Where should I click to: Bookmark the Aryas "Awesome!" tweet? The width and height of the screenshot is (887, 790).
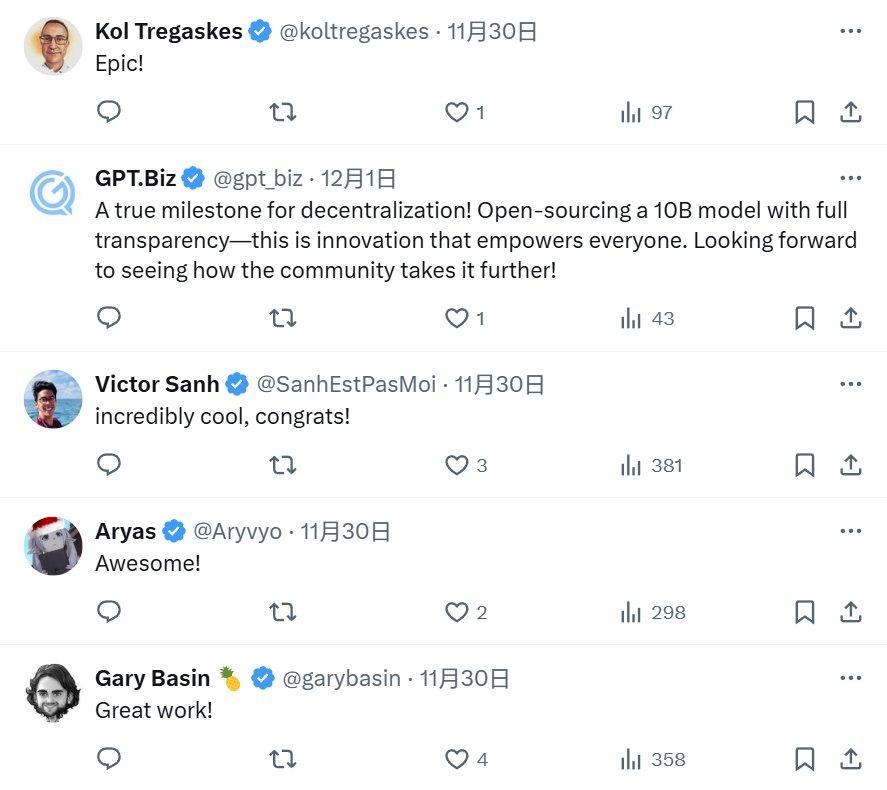[804, 612]
